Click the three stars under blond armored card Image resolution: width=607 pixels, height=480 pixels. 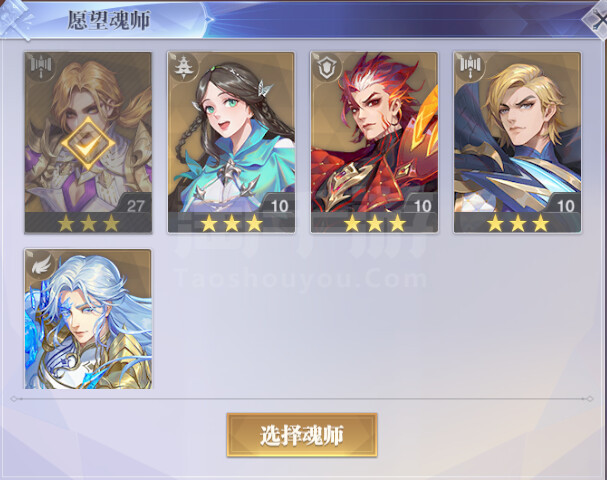point(518,223)
